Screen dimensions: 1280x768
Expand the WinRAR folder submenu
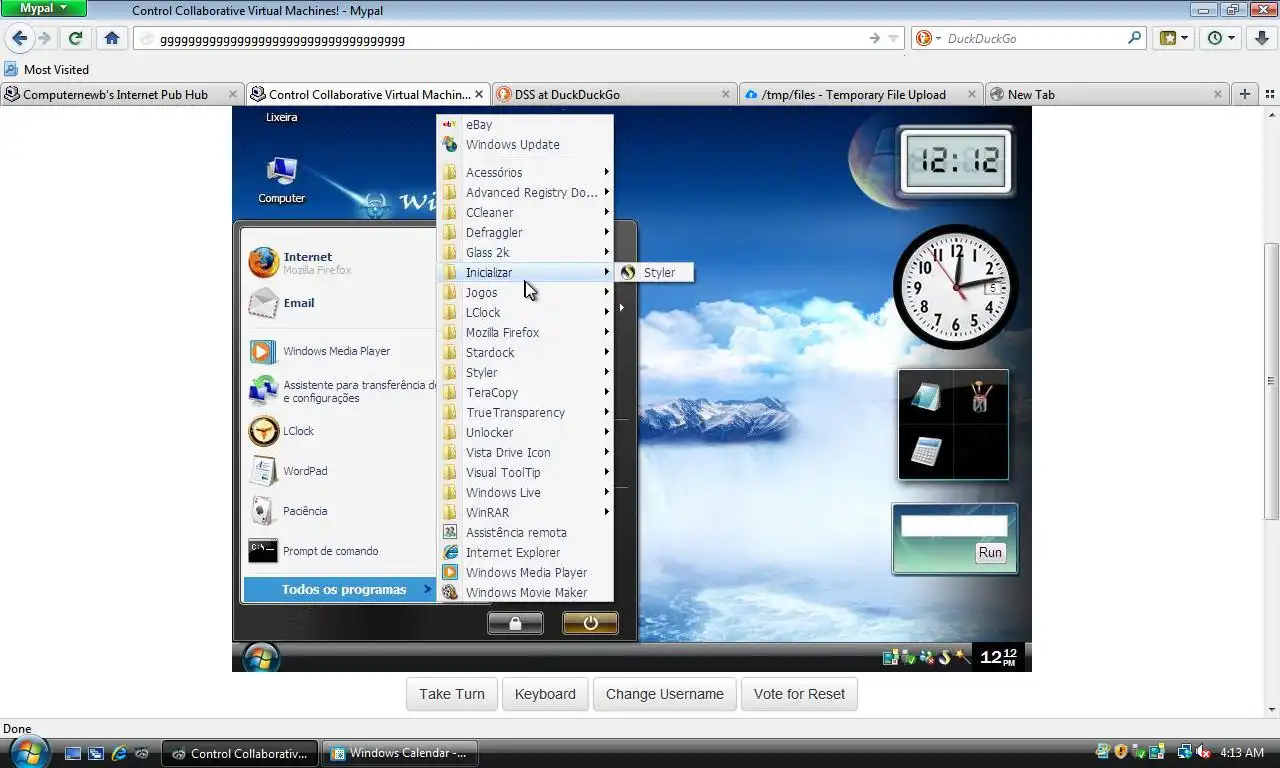(x=525, y=512)
